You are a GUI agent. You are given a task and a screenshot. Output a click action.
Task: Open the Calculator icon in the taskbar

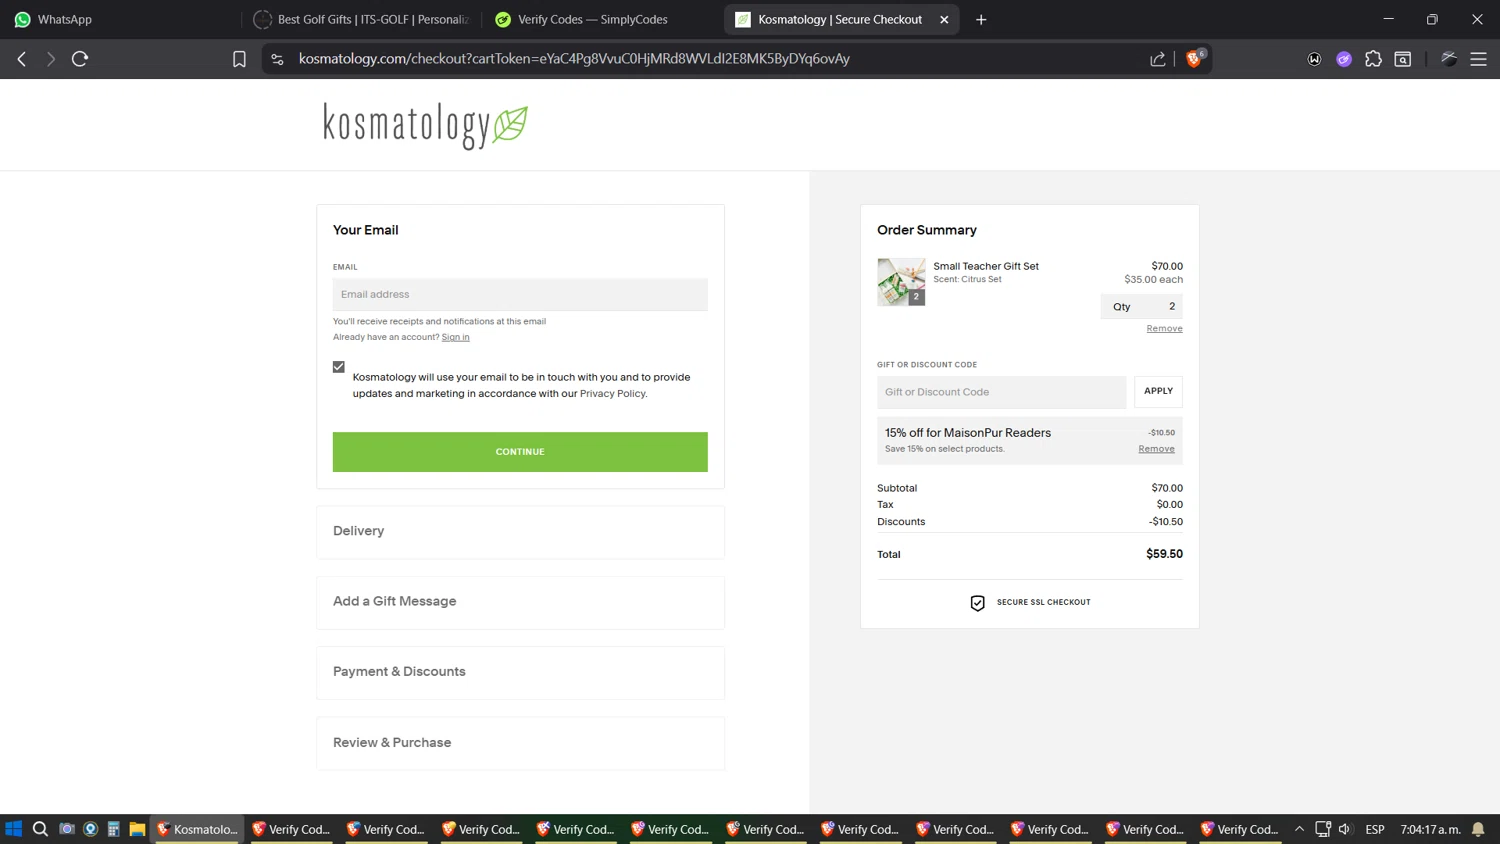coord(114,829)
